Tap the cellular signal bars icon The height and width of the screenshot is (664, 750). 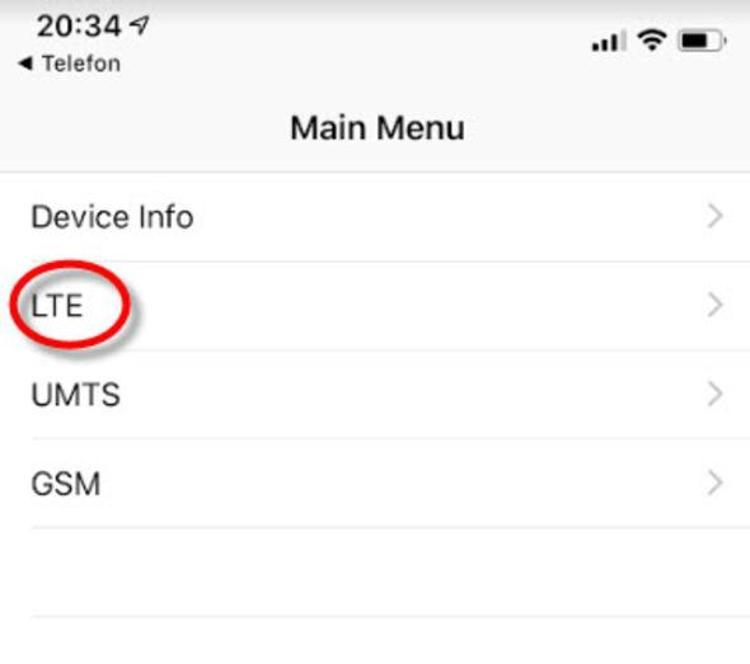click(x=608, y=42)
